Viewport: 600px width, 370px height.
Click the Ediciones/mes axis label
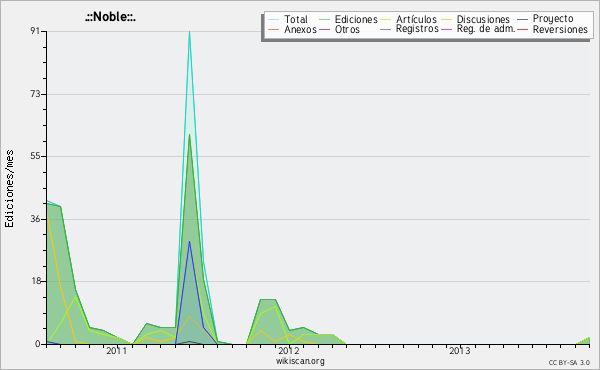point(9,189)
